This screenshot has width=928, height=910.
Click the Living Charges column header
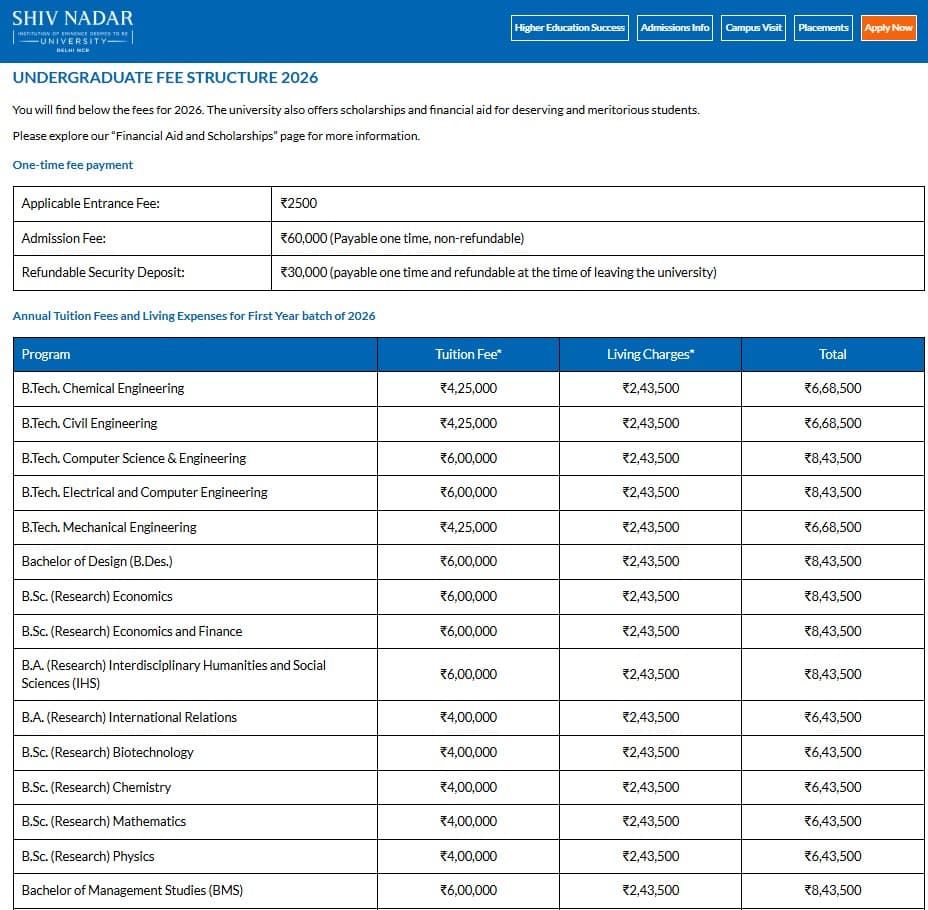650,354
